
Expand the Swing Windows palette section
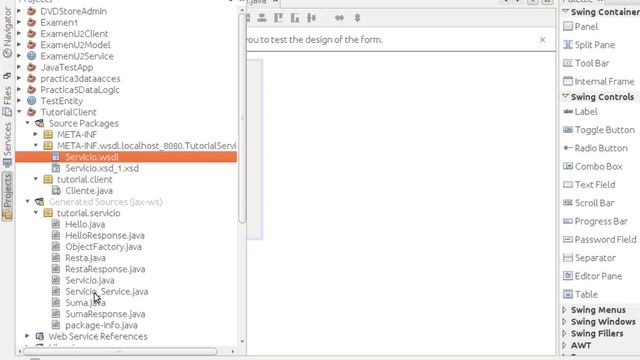click(564, 322)
